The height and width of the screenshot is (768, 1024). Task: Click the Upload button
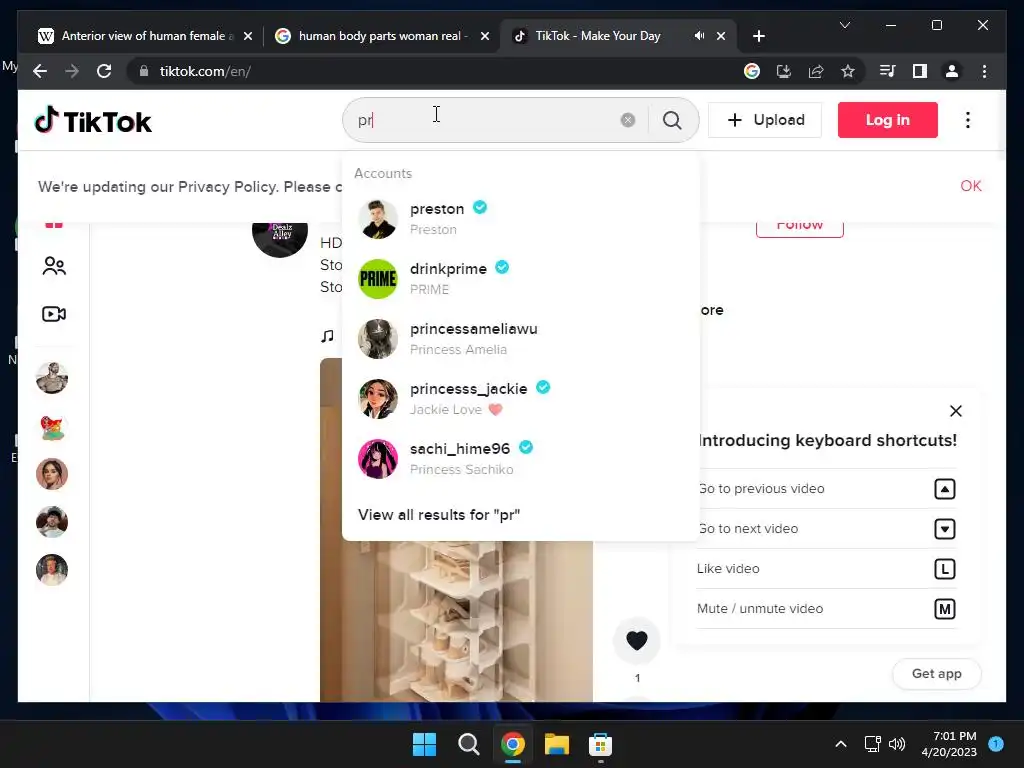(x=765, y=120)
